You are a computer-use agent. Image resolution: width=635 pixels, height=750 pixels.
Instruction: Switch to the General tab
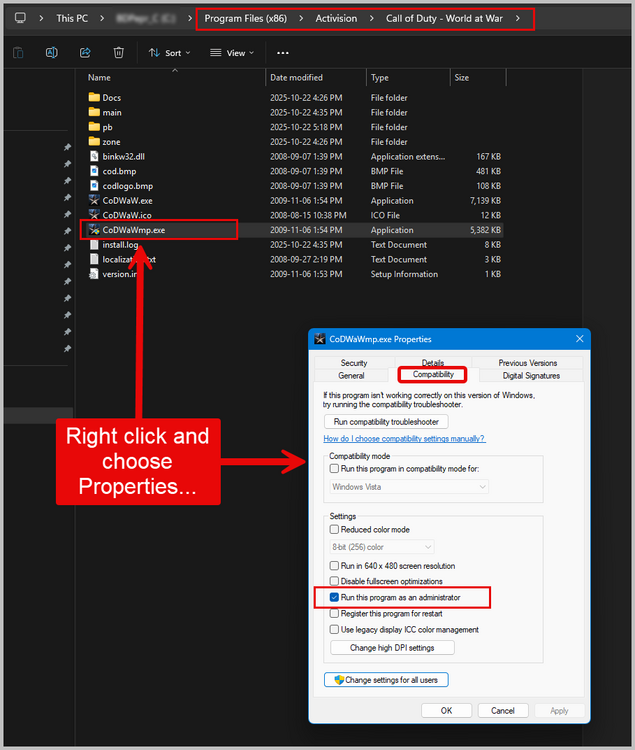(351, 376)
